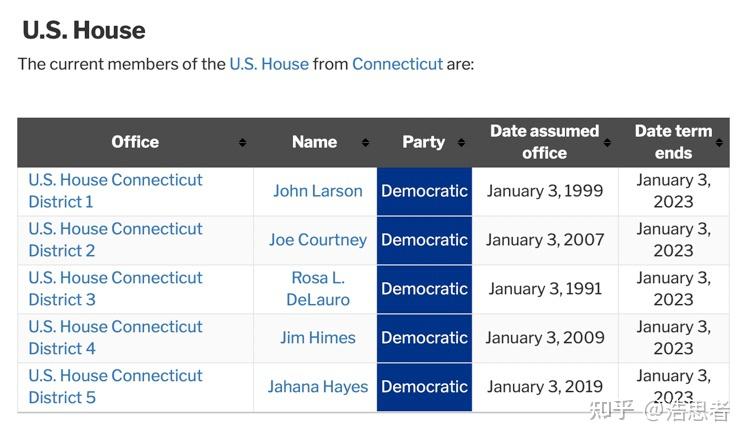Screen dimensions: 749x442
Task: Open Jim Himes's profile link
Action: click(318, 338)
